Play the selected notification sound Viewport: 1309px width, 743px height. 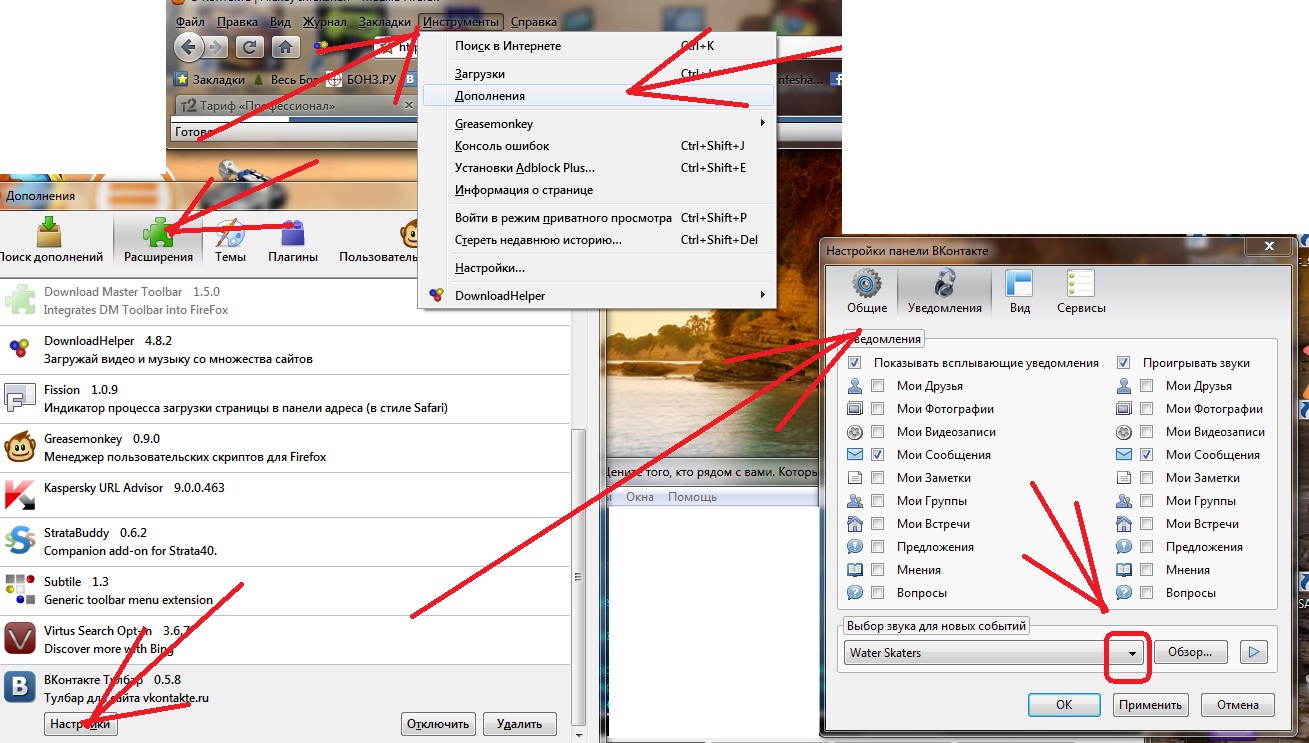(1254, 653)
